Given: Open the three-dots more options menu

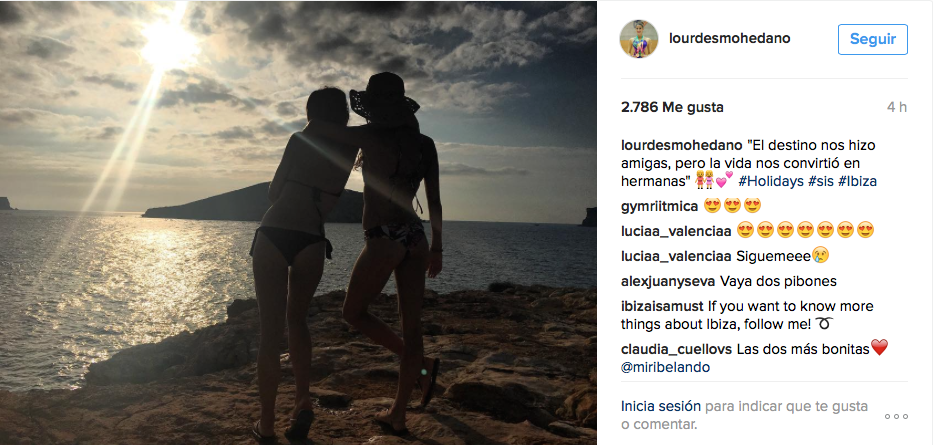Looking at the screenshot, I should 896,416.
